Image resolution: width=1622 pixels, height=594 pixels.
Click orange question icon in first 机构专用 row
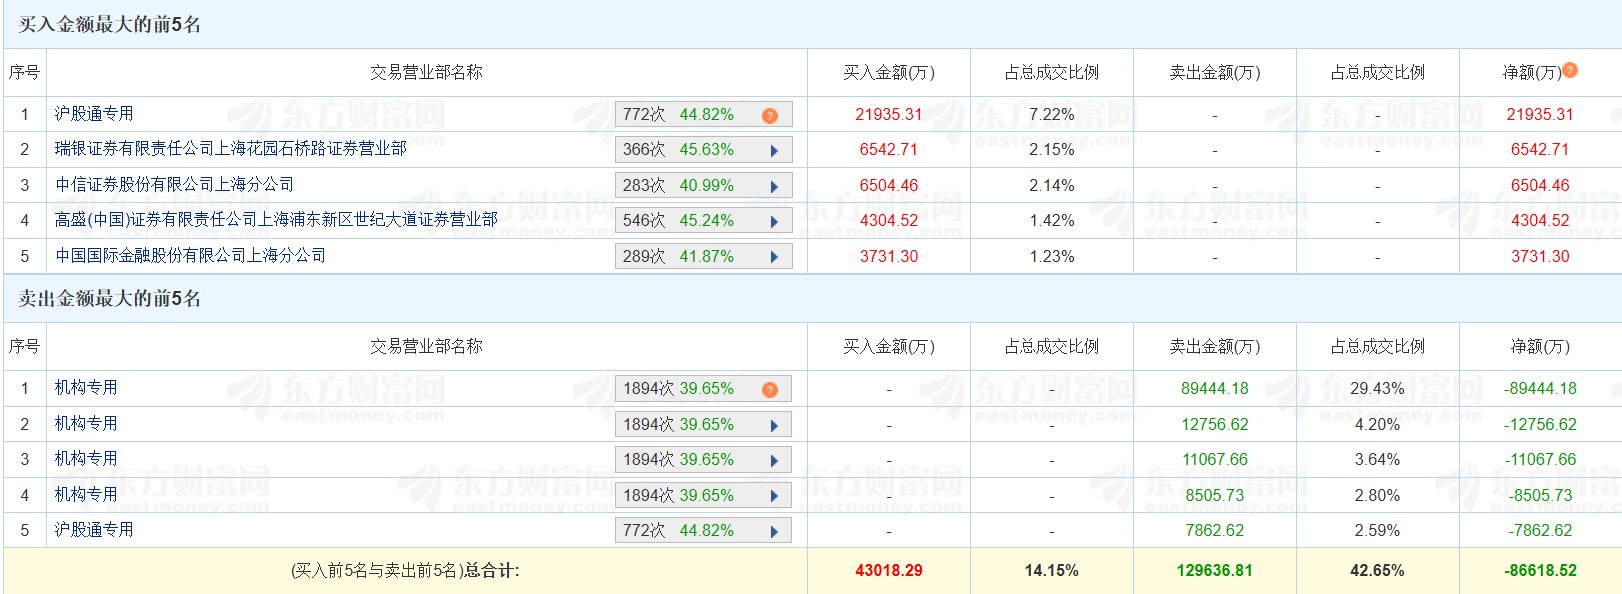769,390
